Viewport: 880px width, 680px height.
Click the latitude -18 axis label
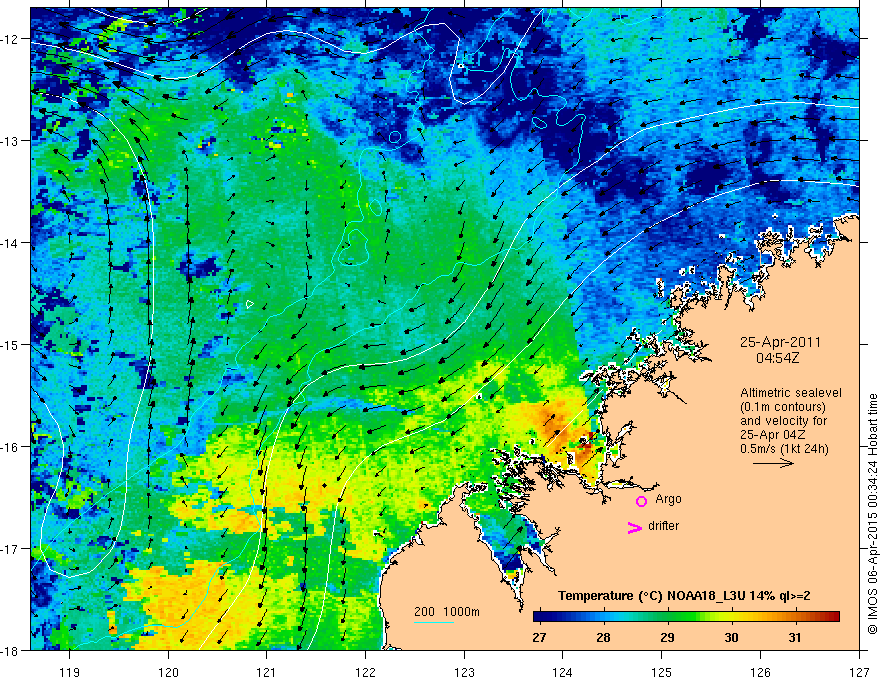point(11,650)
